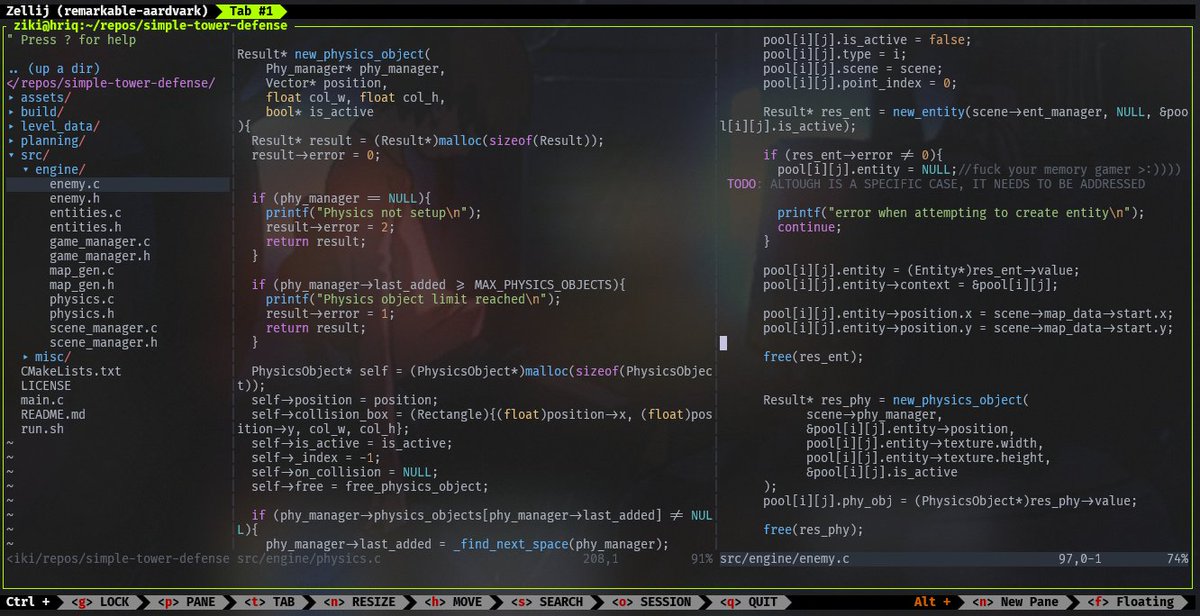Click the 74% scroll indicator
The height and width of the screenshot is (616, 1200).
1177,559
